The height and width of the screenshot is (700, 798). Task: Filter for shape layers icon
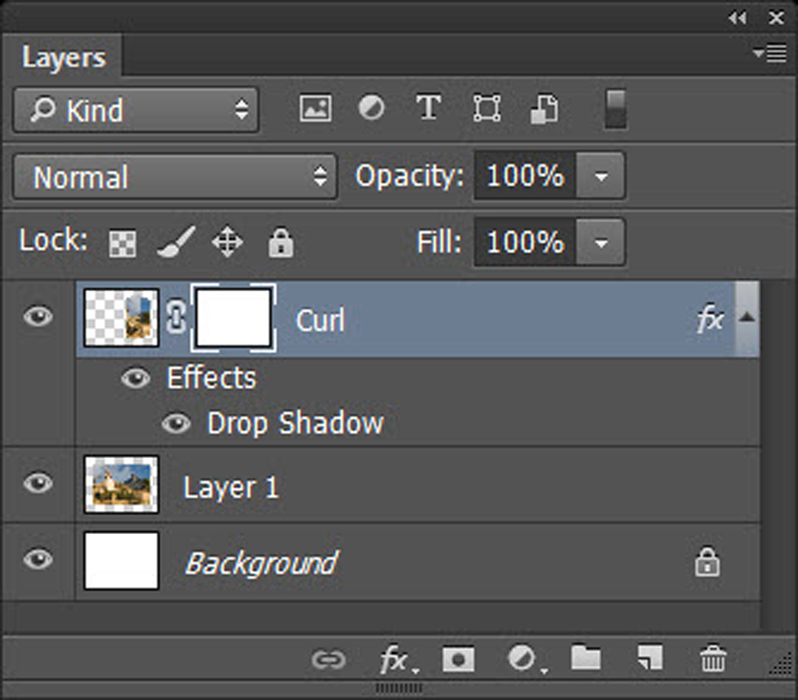487,108
